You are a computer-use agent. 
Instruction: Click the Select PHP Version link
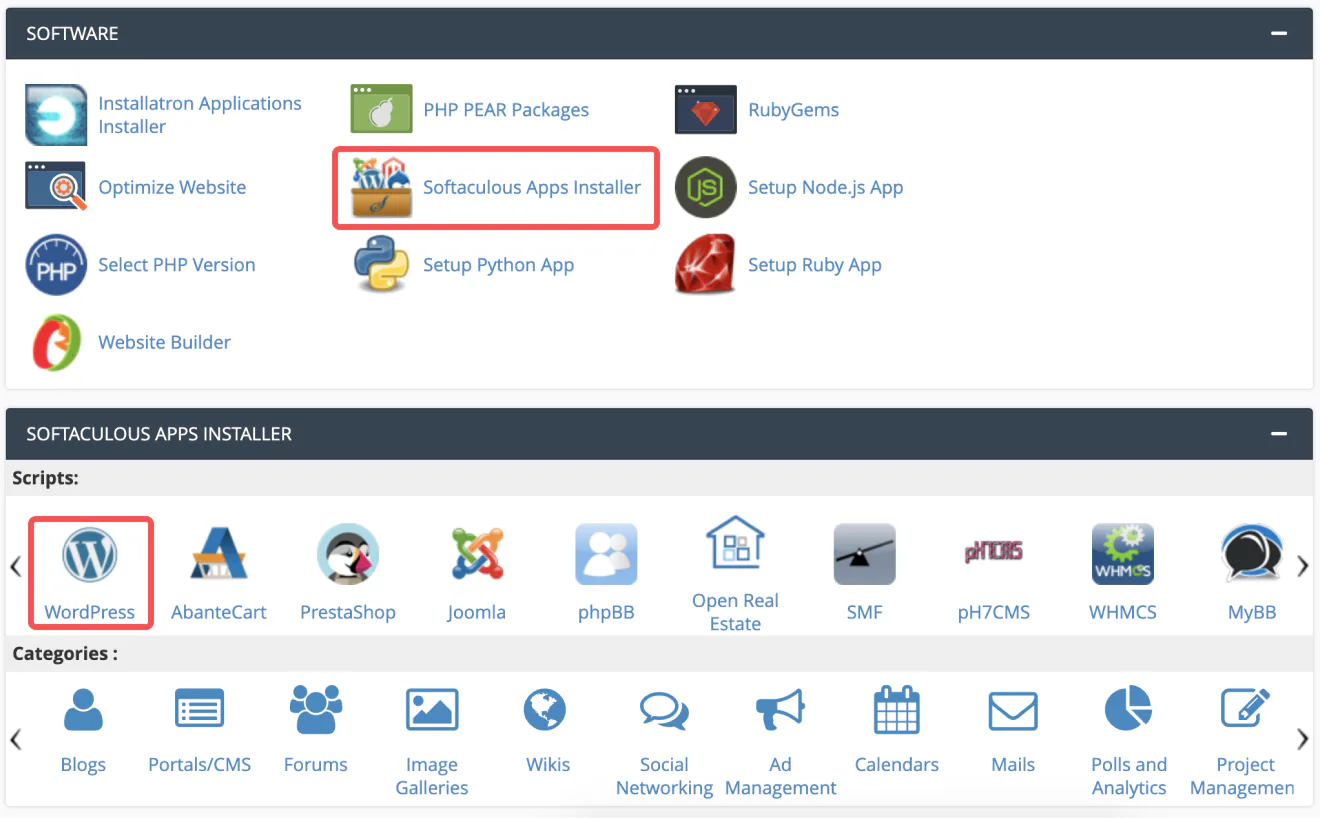(x=177, y=265)
